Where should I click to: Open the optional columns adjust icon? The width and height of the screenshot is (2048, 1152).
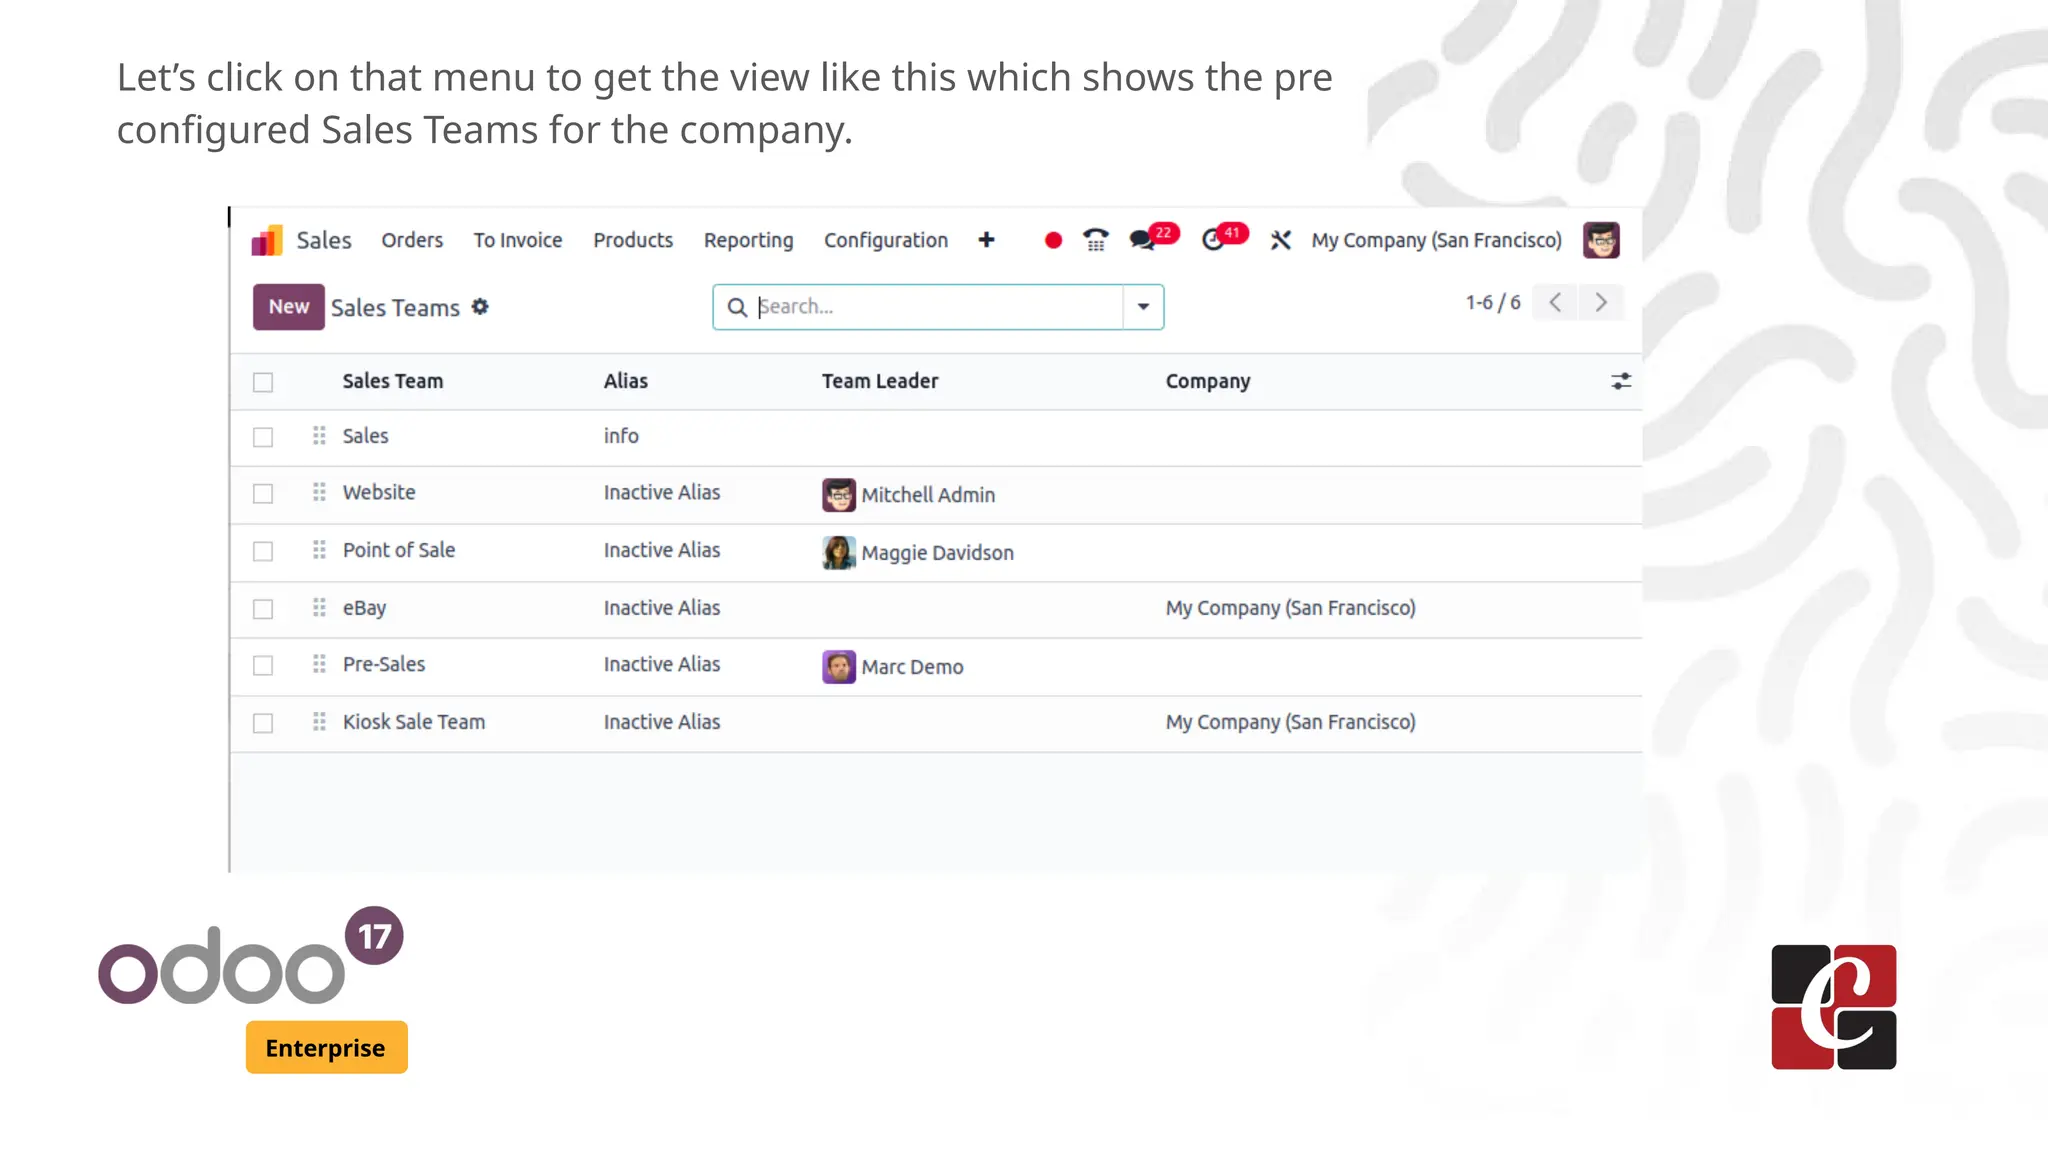click(1621, 381)
